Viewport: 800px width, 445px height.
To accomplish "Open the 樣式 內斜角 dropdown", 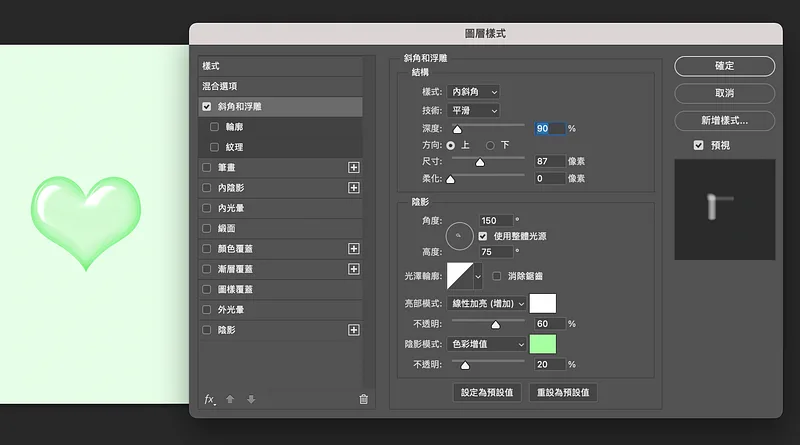I will 473,92.
